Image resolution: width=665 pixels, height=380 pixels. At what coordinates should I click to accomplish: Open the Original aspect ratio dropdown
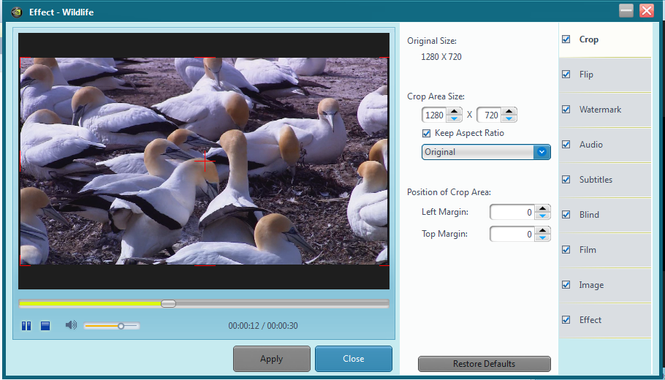[486, 152]
